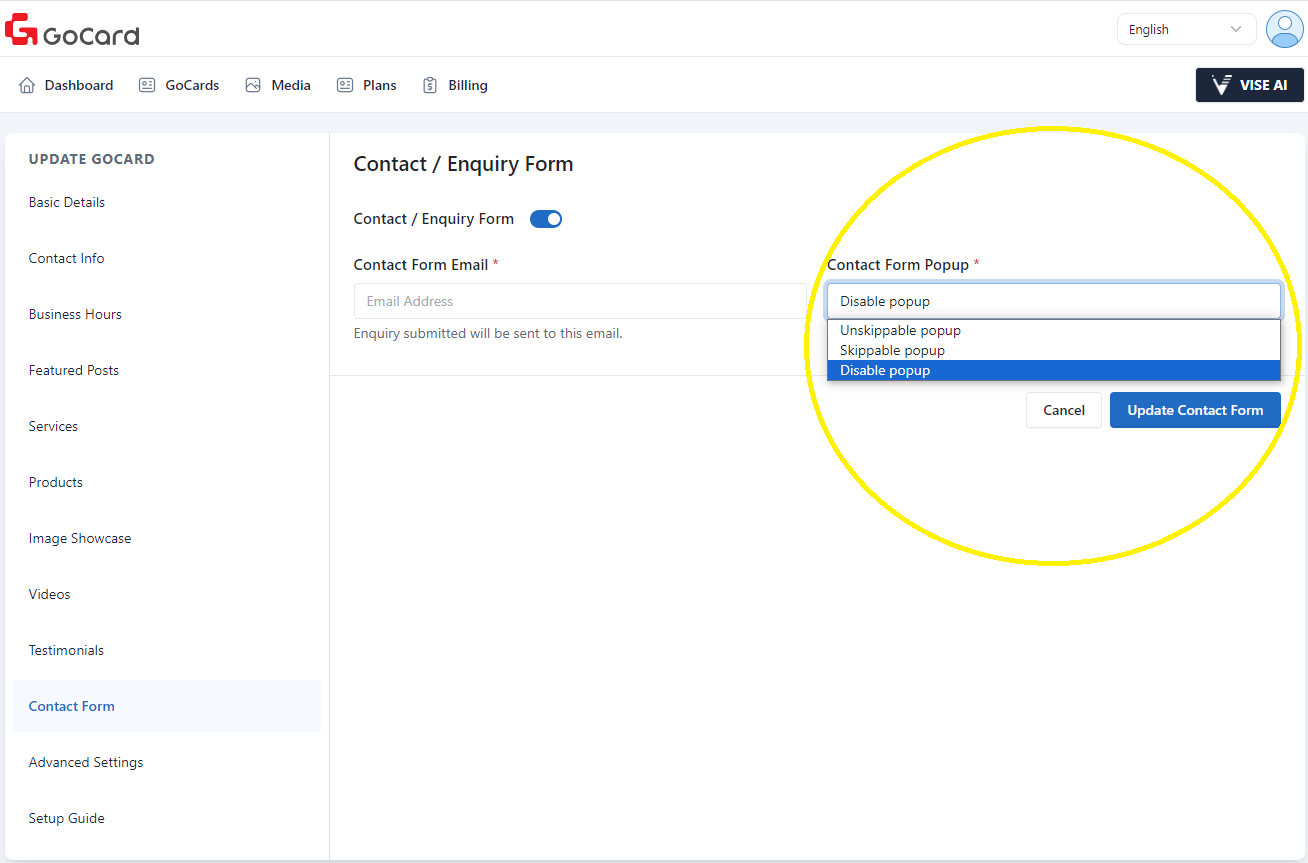The height and width of the screenshot is (863, 1308).
Task: Click the Cancel button
Action: [1063, 410]
